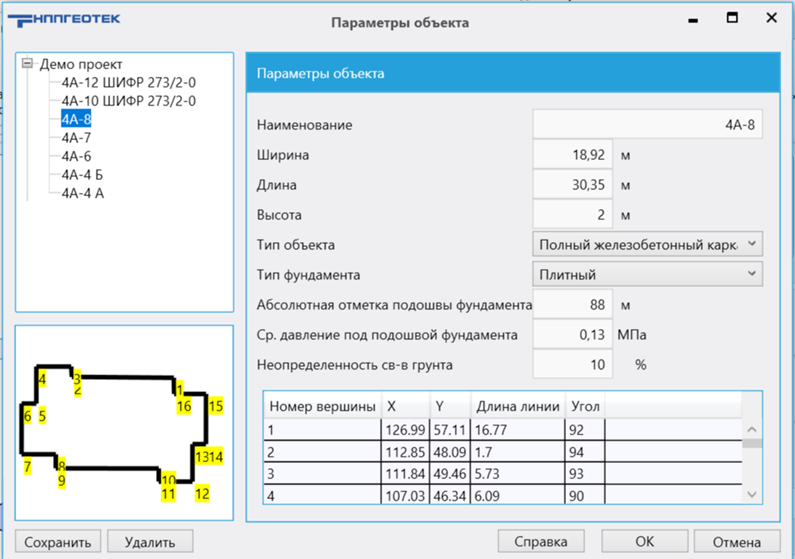Click vertex marker 12 in outline preview
Viewport: 795px width, 559px height.
[202, 493]
